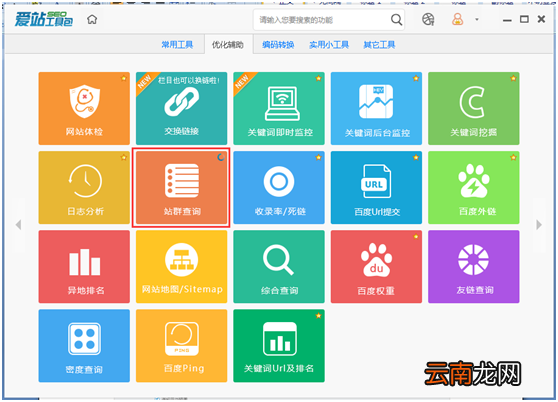Image resolution: width=558 pixels, height=402 pixels.
Task: Launch 网站地图/Sitemap tool
Action: (x=181, y=266)
